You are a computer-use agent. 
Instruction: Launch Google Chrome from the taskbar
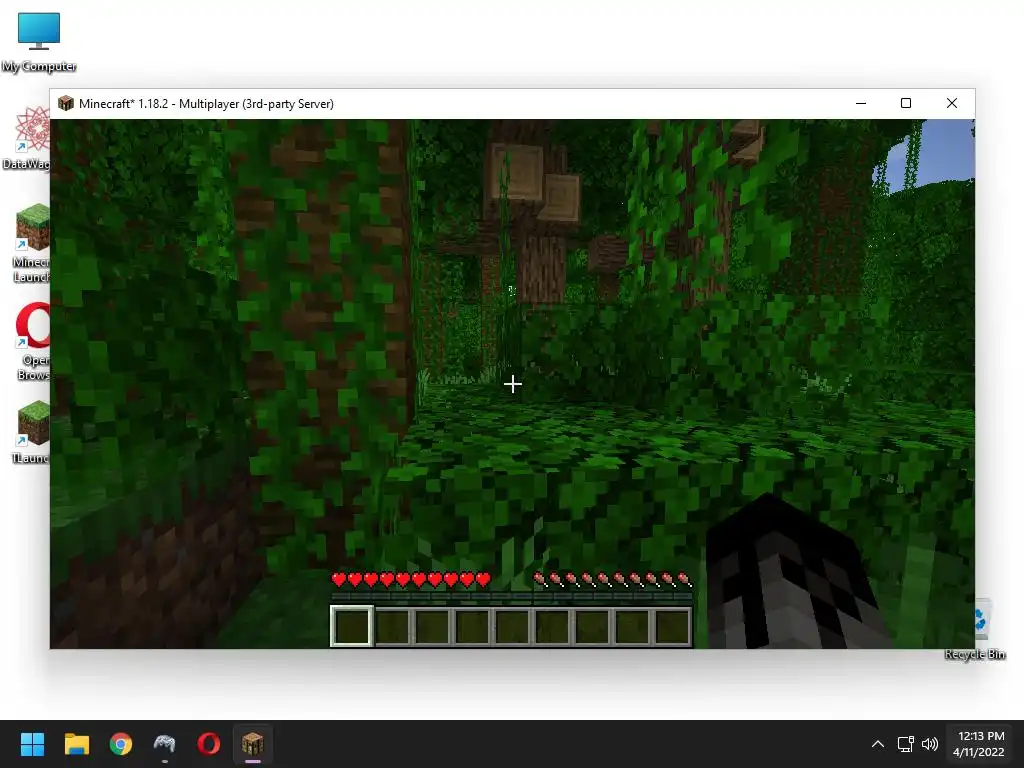[121, 744]
